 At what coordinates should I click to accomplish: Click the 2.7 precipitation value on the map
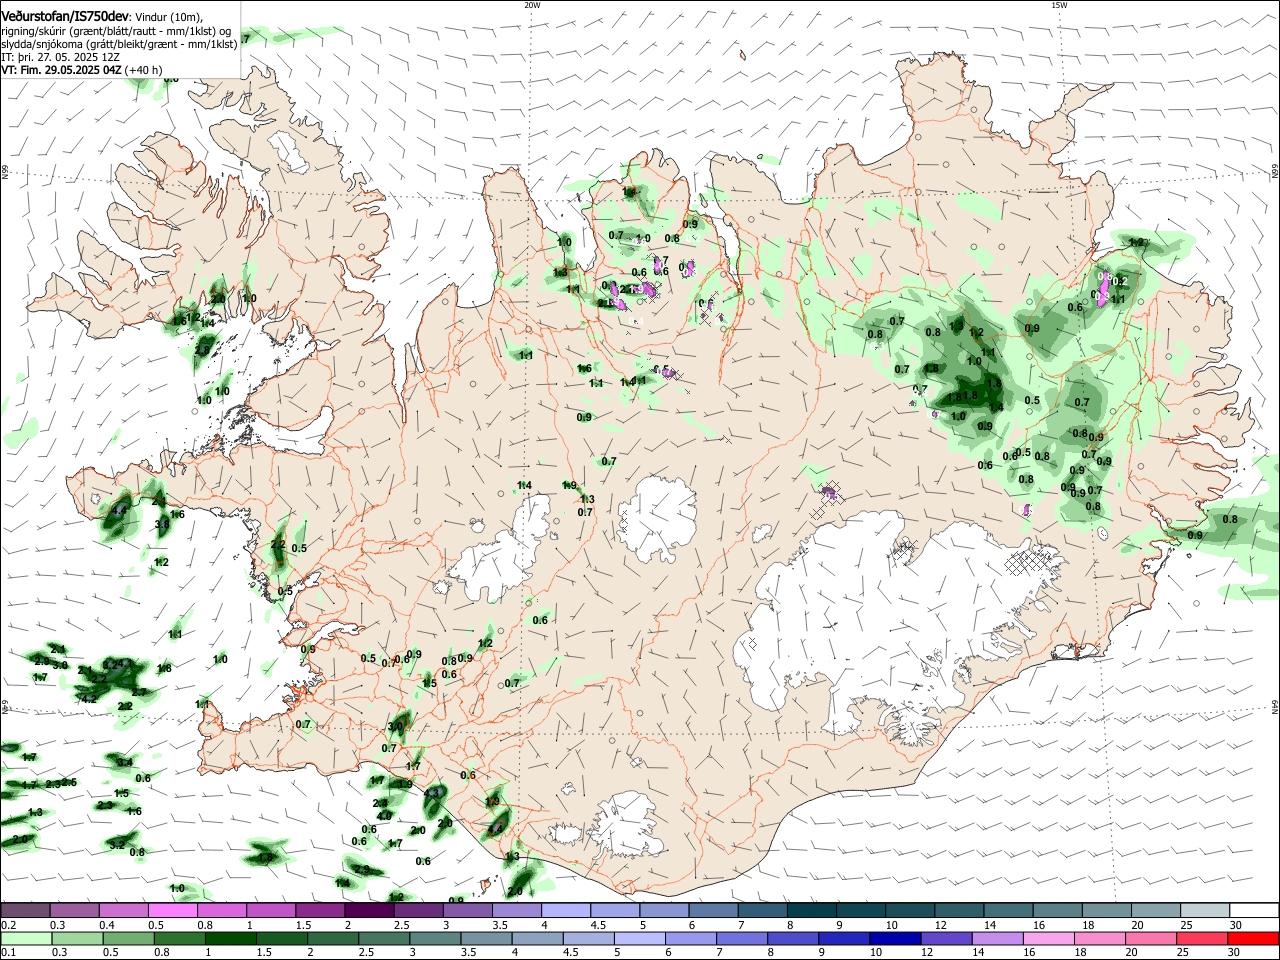point(139,692)
